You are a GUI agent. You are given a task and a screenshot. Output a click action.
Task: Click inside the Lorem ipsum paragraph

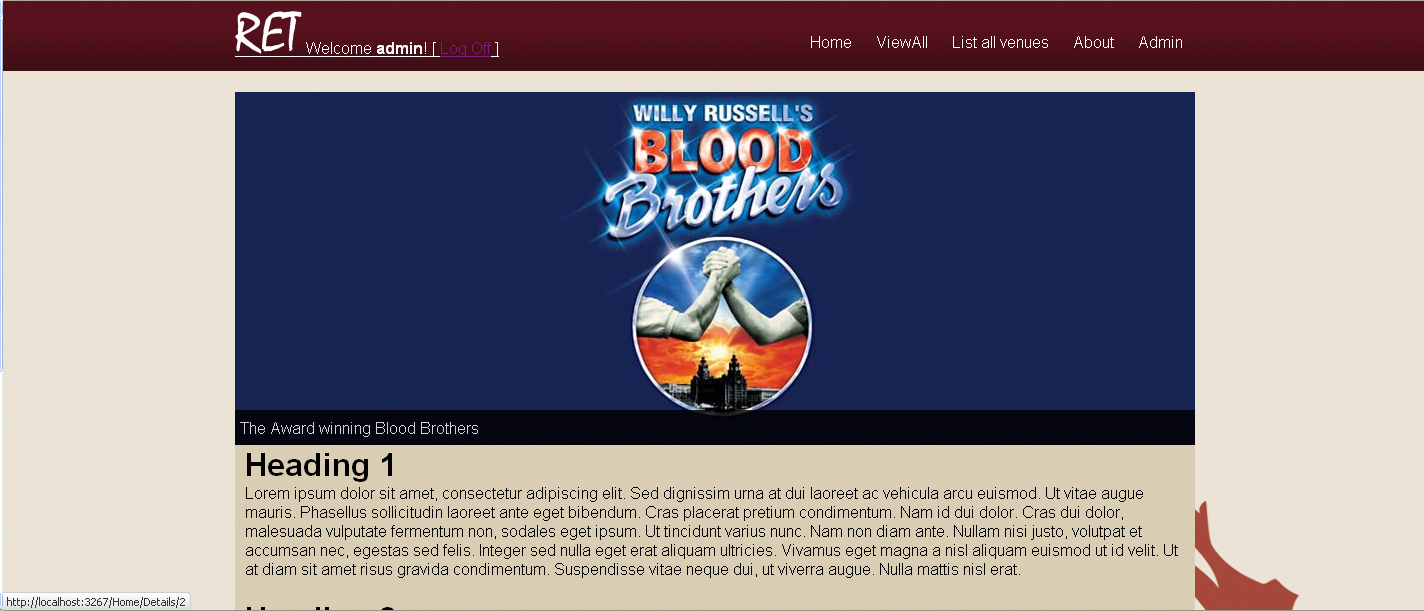pyautogui.click(x=712, y=532)
